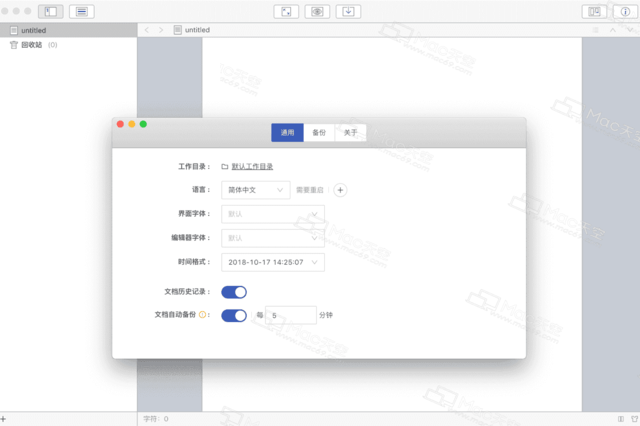The width and height of the screenshot is (640, 426).
Task: Close the preferences window with red button
Action: pyautogui.click(x=120, y=124)
